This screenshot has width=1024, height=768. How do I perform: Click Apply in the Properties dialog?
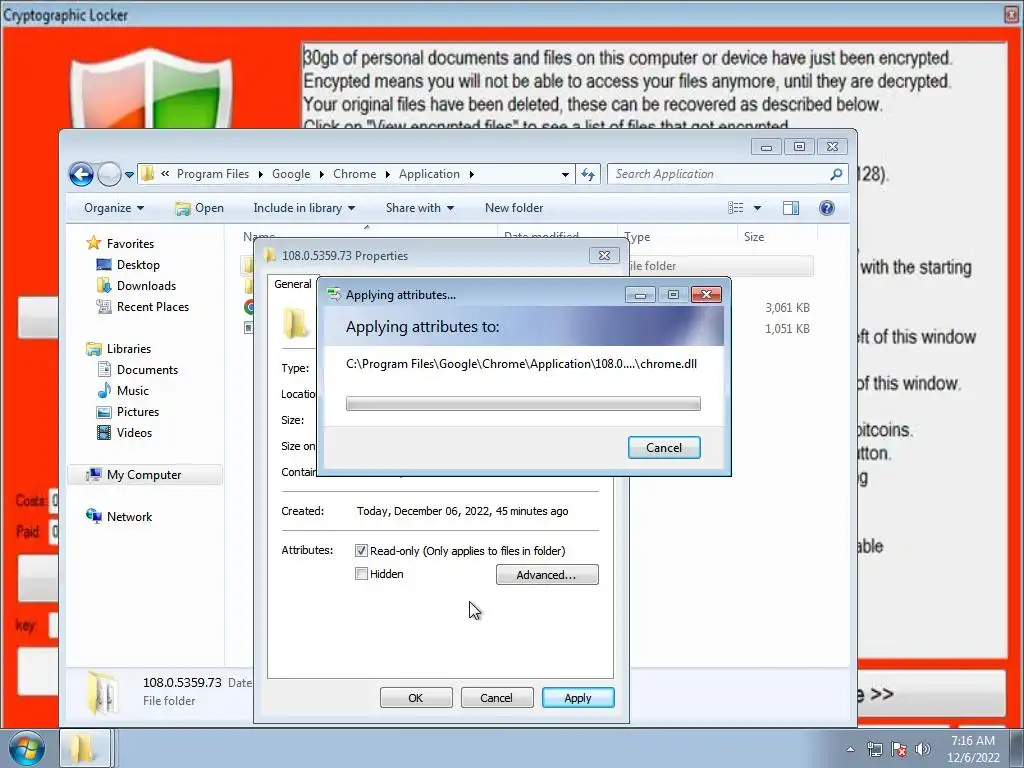point(577,697)
